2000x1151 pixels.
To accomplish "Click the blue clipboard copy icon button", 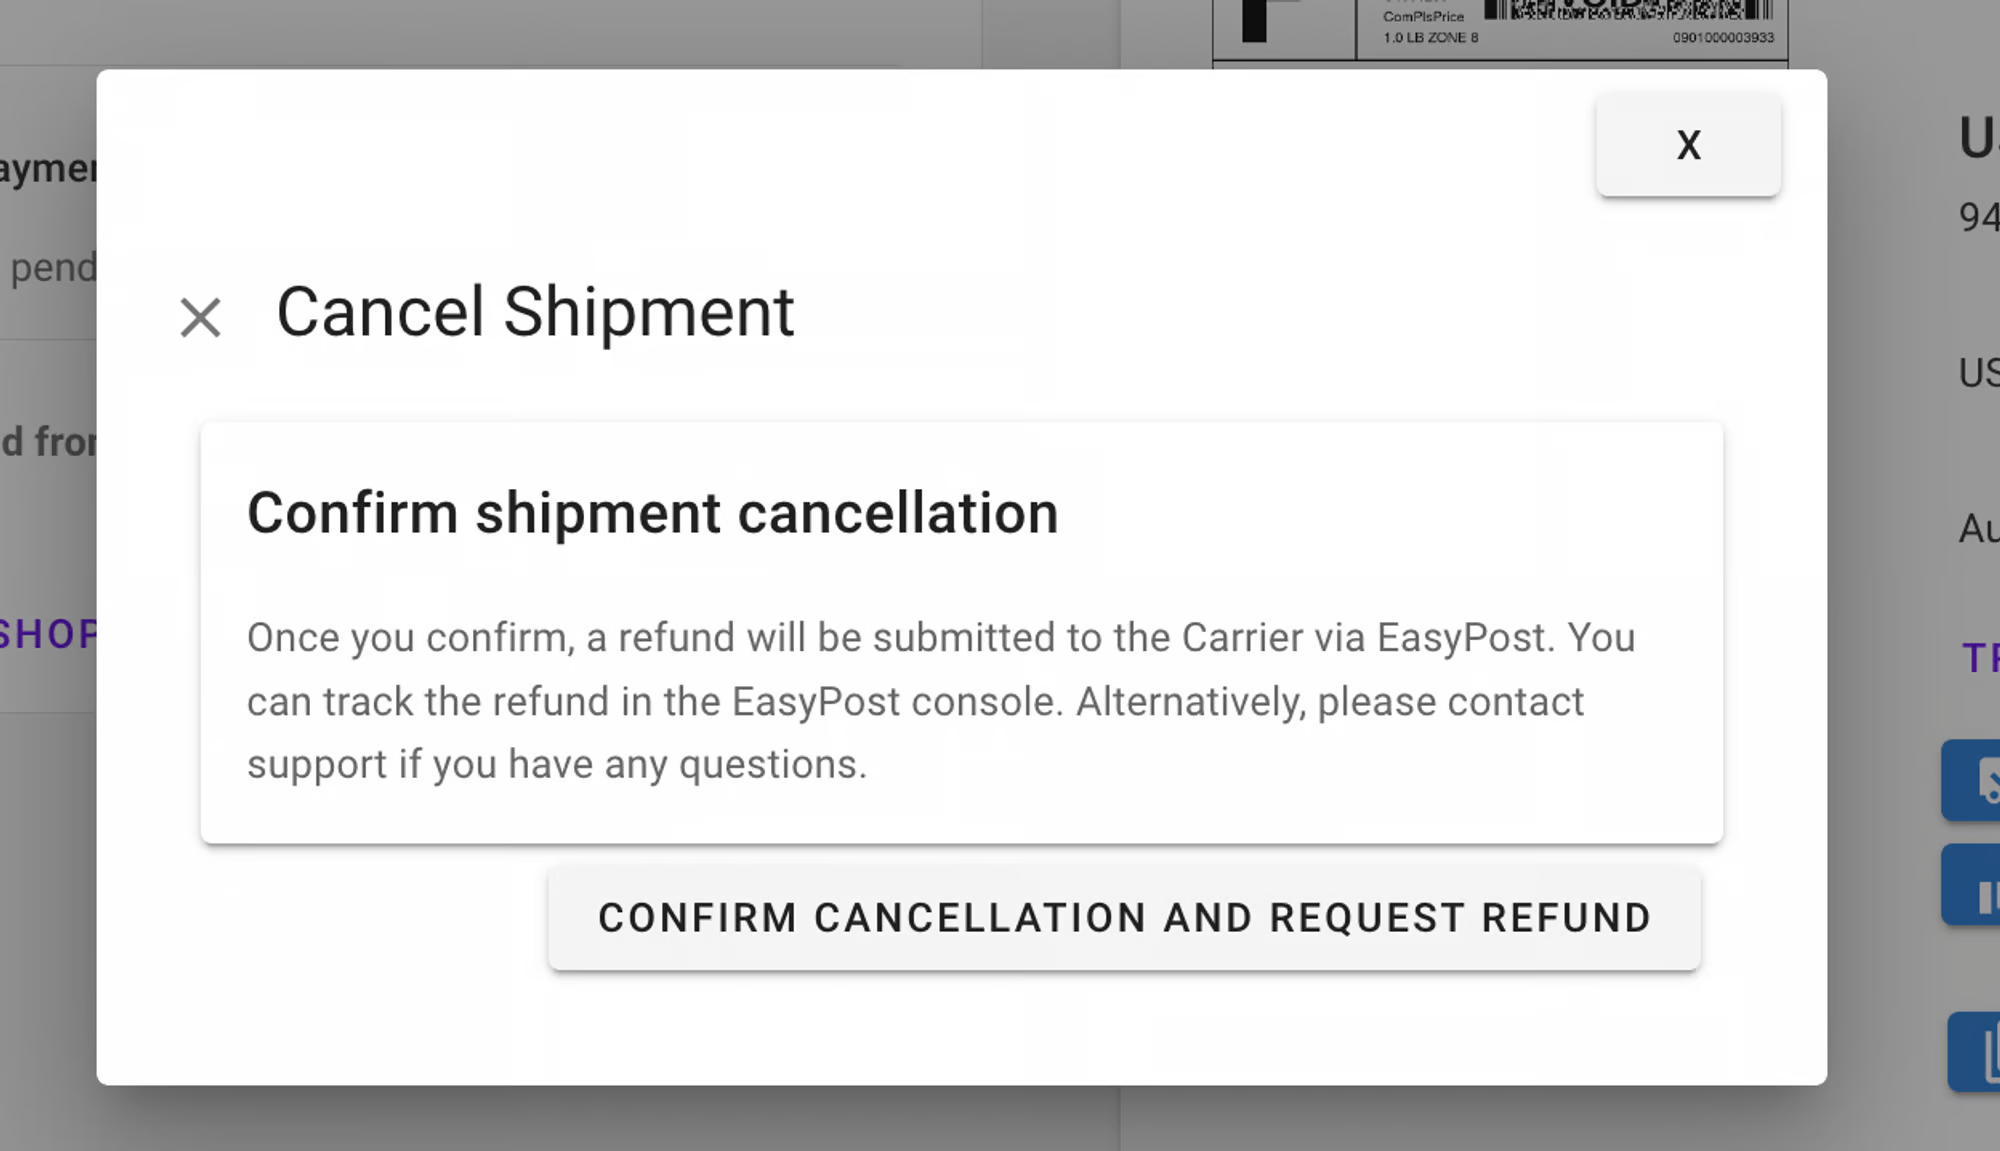I will [x=1975, y=1051].
